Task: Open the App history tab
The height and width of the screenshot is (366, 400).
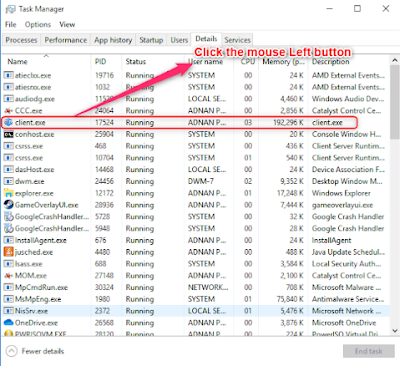Action: (113, 40)
